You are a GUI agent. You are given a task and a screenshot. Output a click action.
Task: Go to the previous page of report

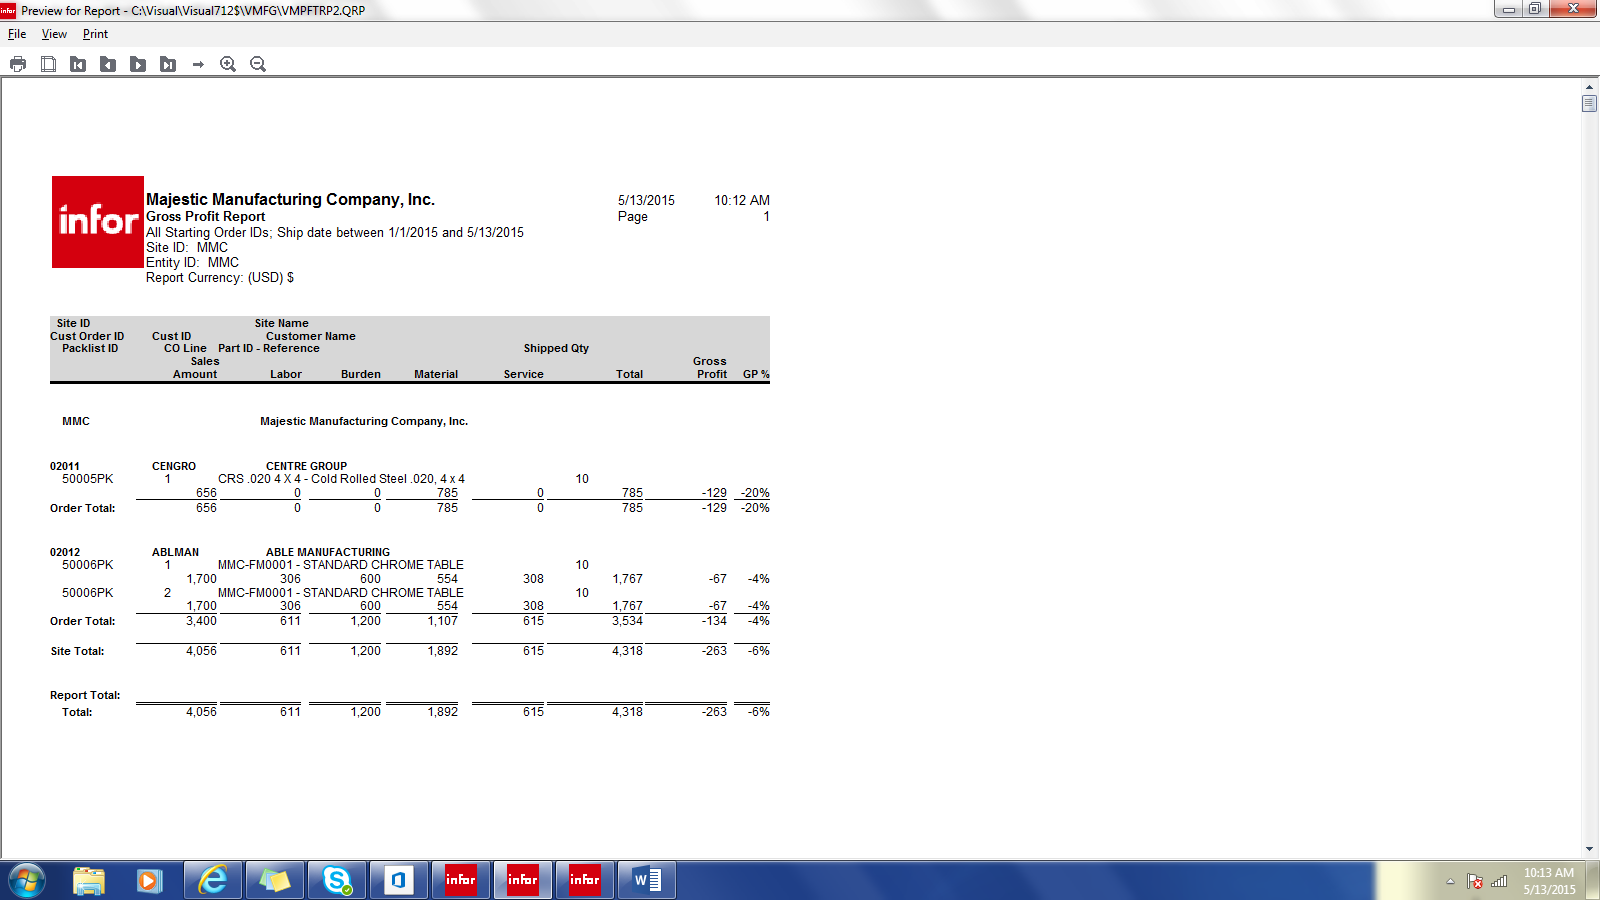[x=108, y=64]
